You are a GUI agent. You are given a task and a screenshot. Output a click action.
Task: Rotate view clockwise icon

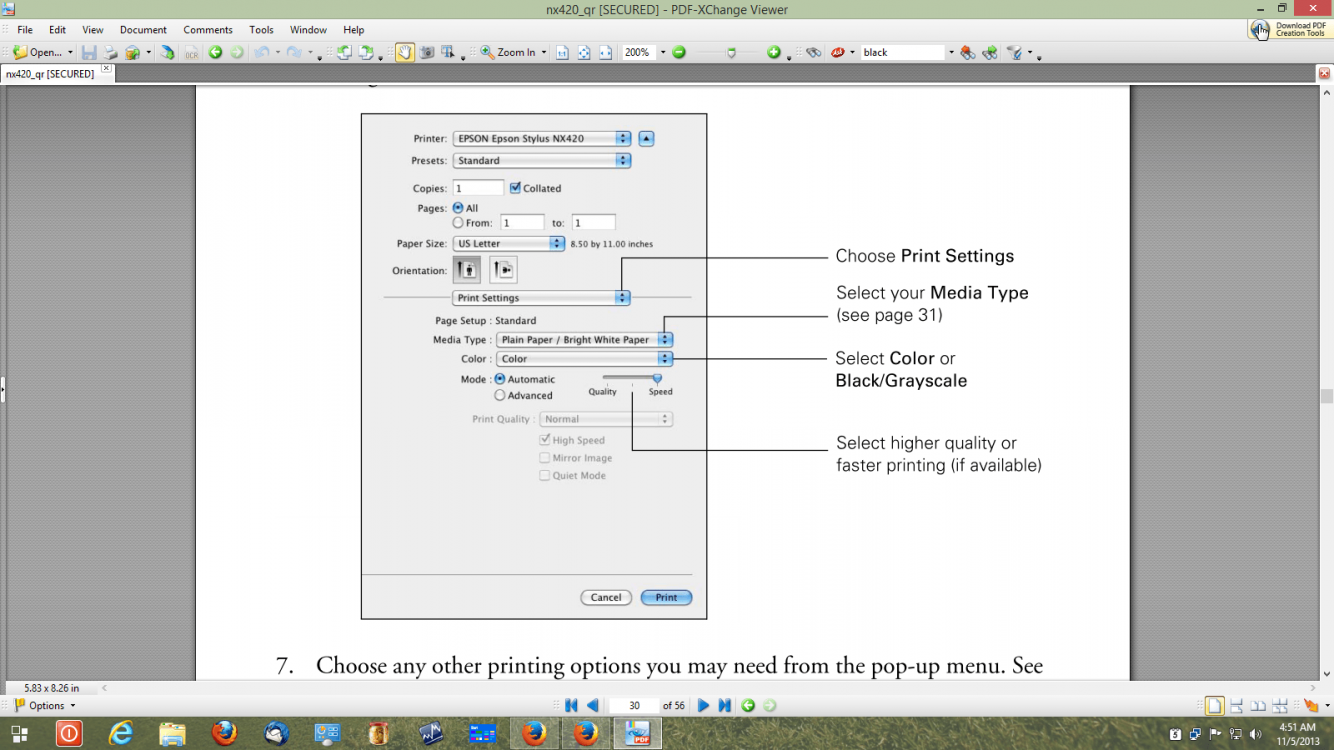click(x=367, y=52)
